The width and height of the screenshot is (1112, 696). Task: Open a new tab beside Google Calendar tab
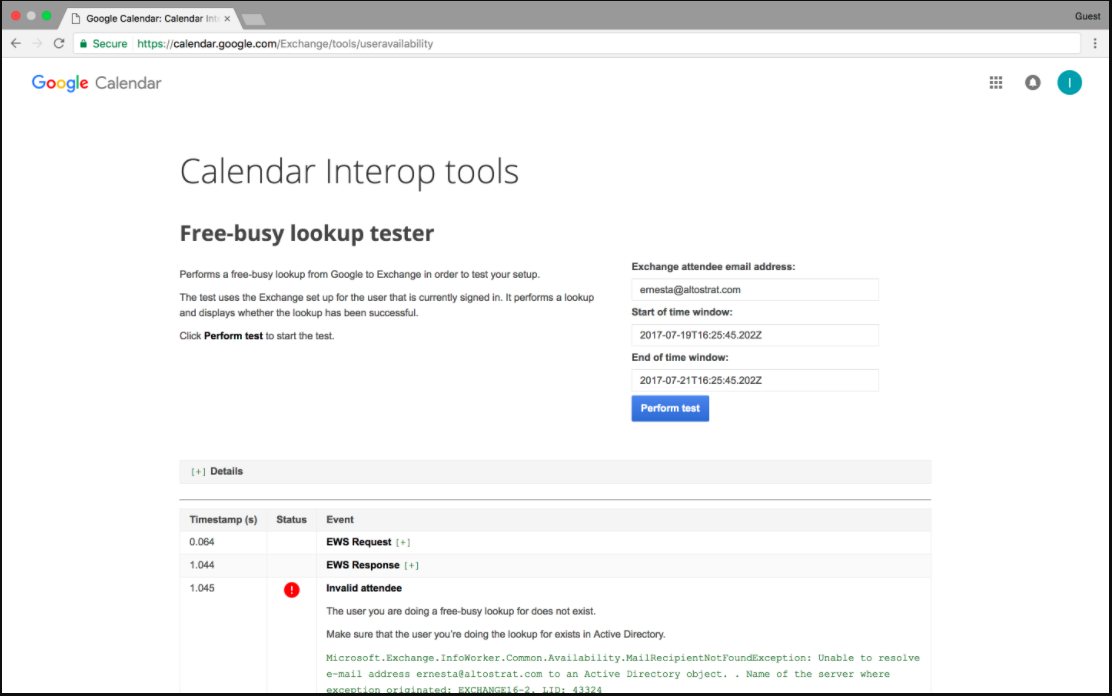tap(253, 19)
